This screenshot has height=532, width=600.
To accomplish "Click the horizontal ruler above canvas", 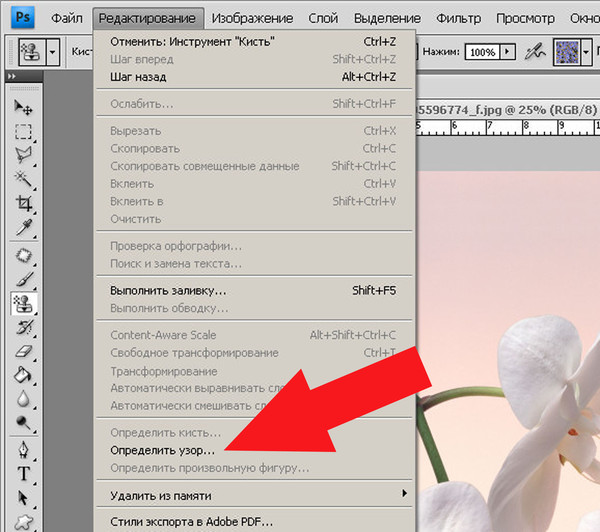I will (x=508, y=127).
